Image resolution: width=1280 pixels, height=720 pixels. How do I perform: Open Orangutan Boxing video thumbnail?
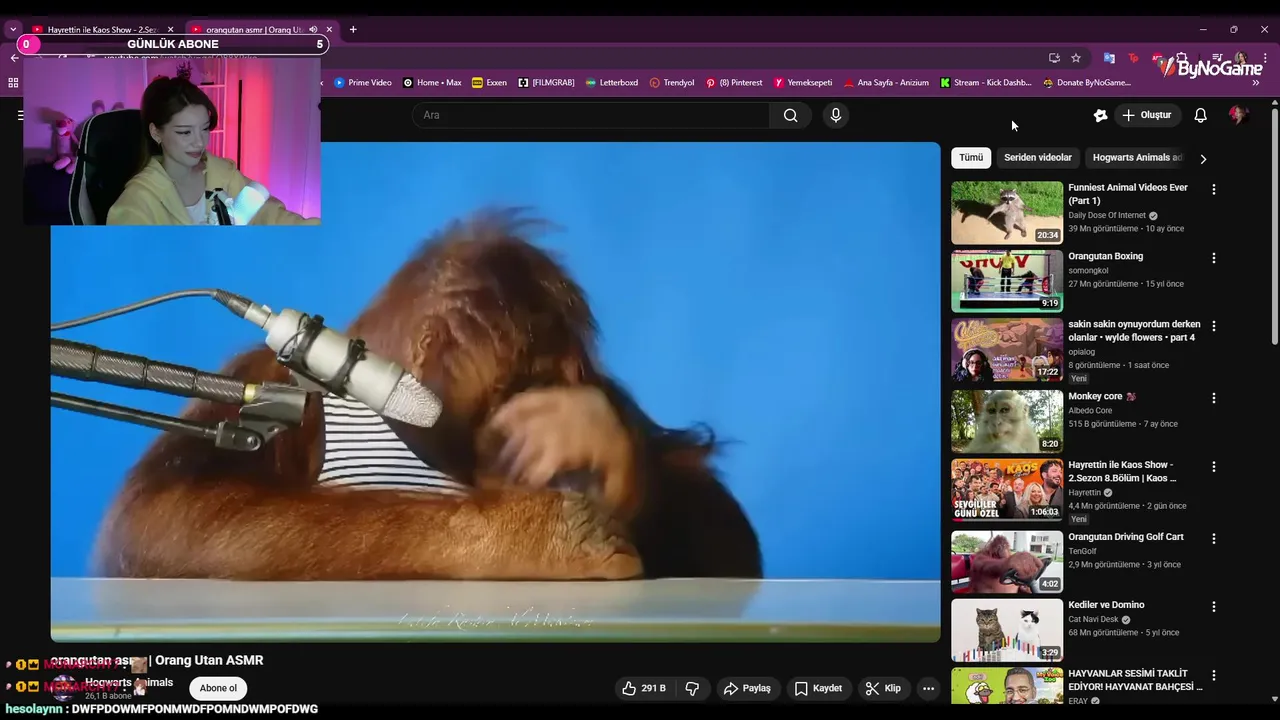coord(1007,281)
